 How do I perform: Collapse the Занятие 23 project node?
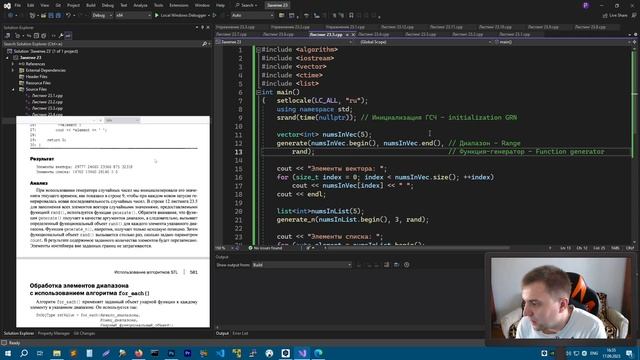coord(7,58)
